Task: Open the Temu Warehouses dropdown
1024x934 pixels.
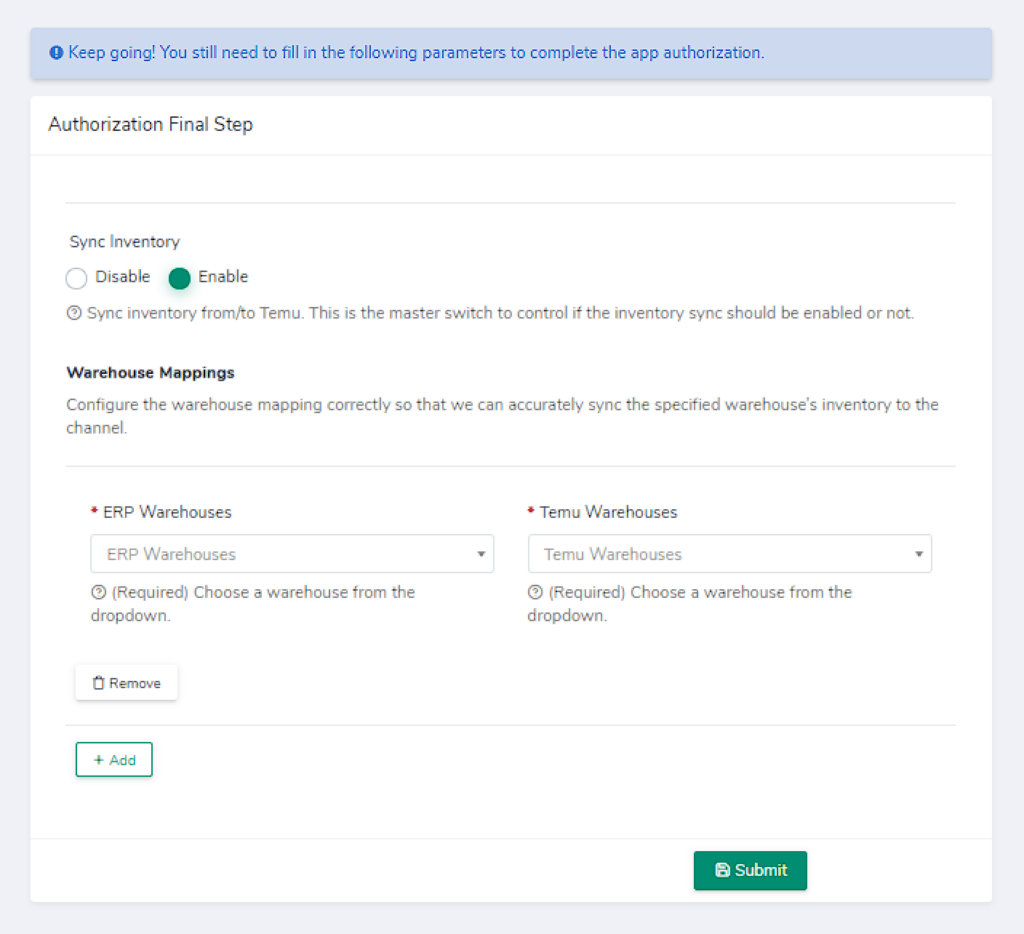Action: [x=729, y=554]
